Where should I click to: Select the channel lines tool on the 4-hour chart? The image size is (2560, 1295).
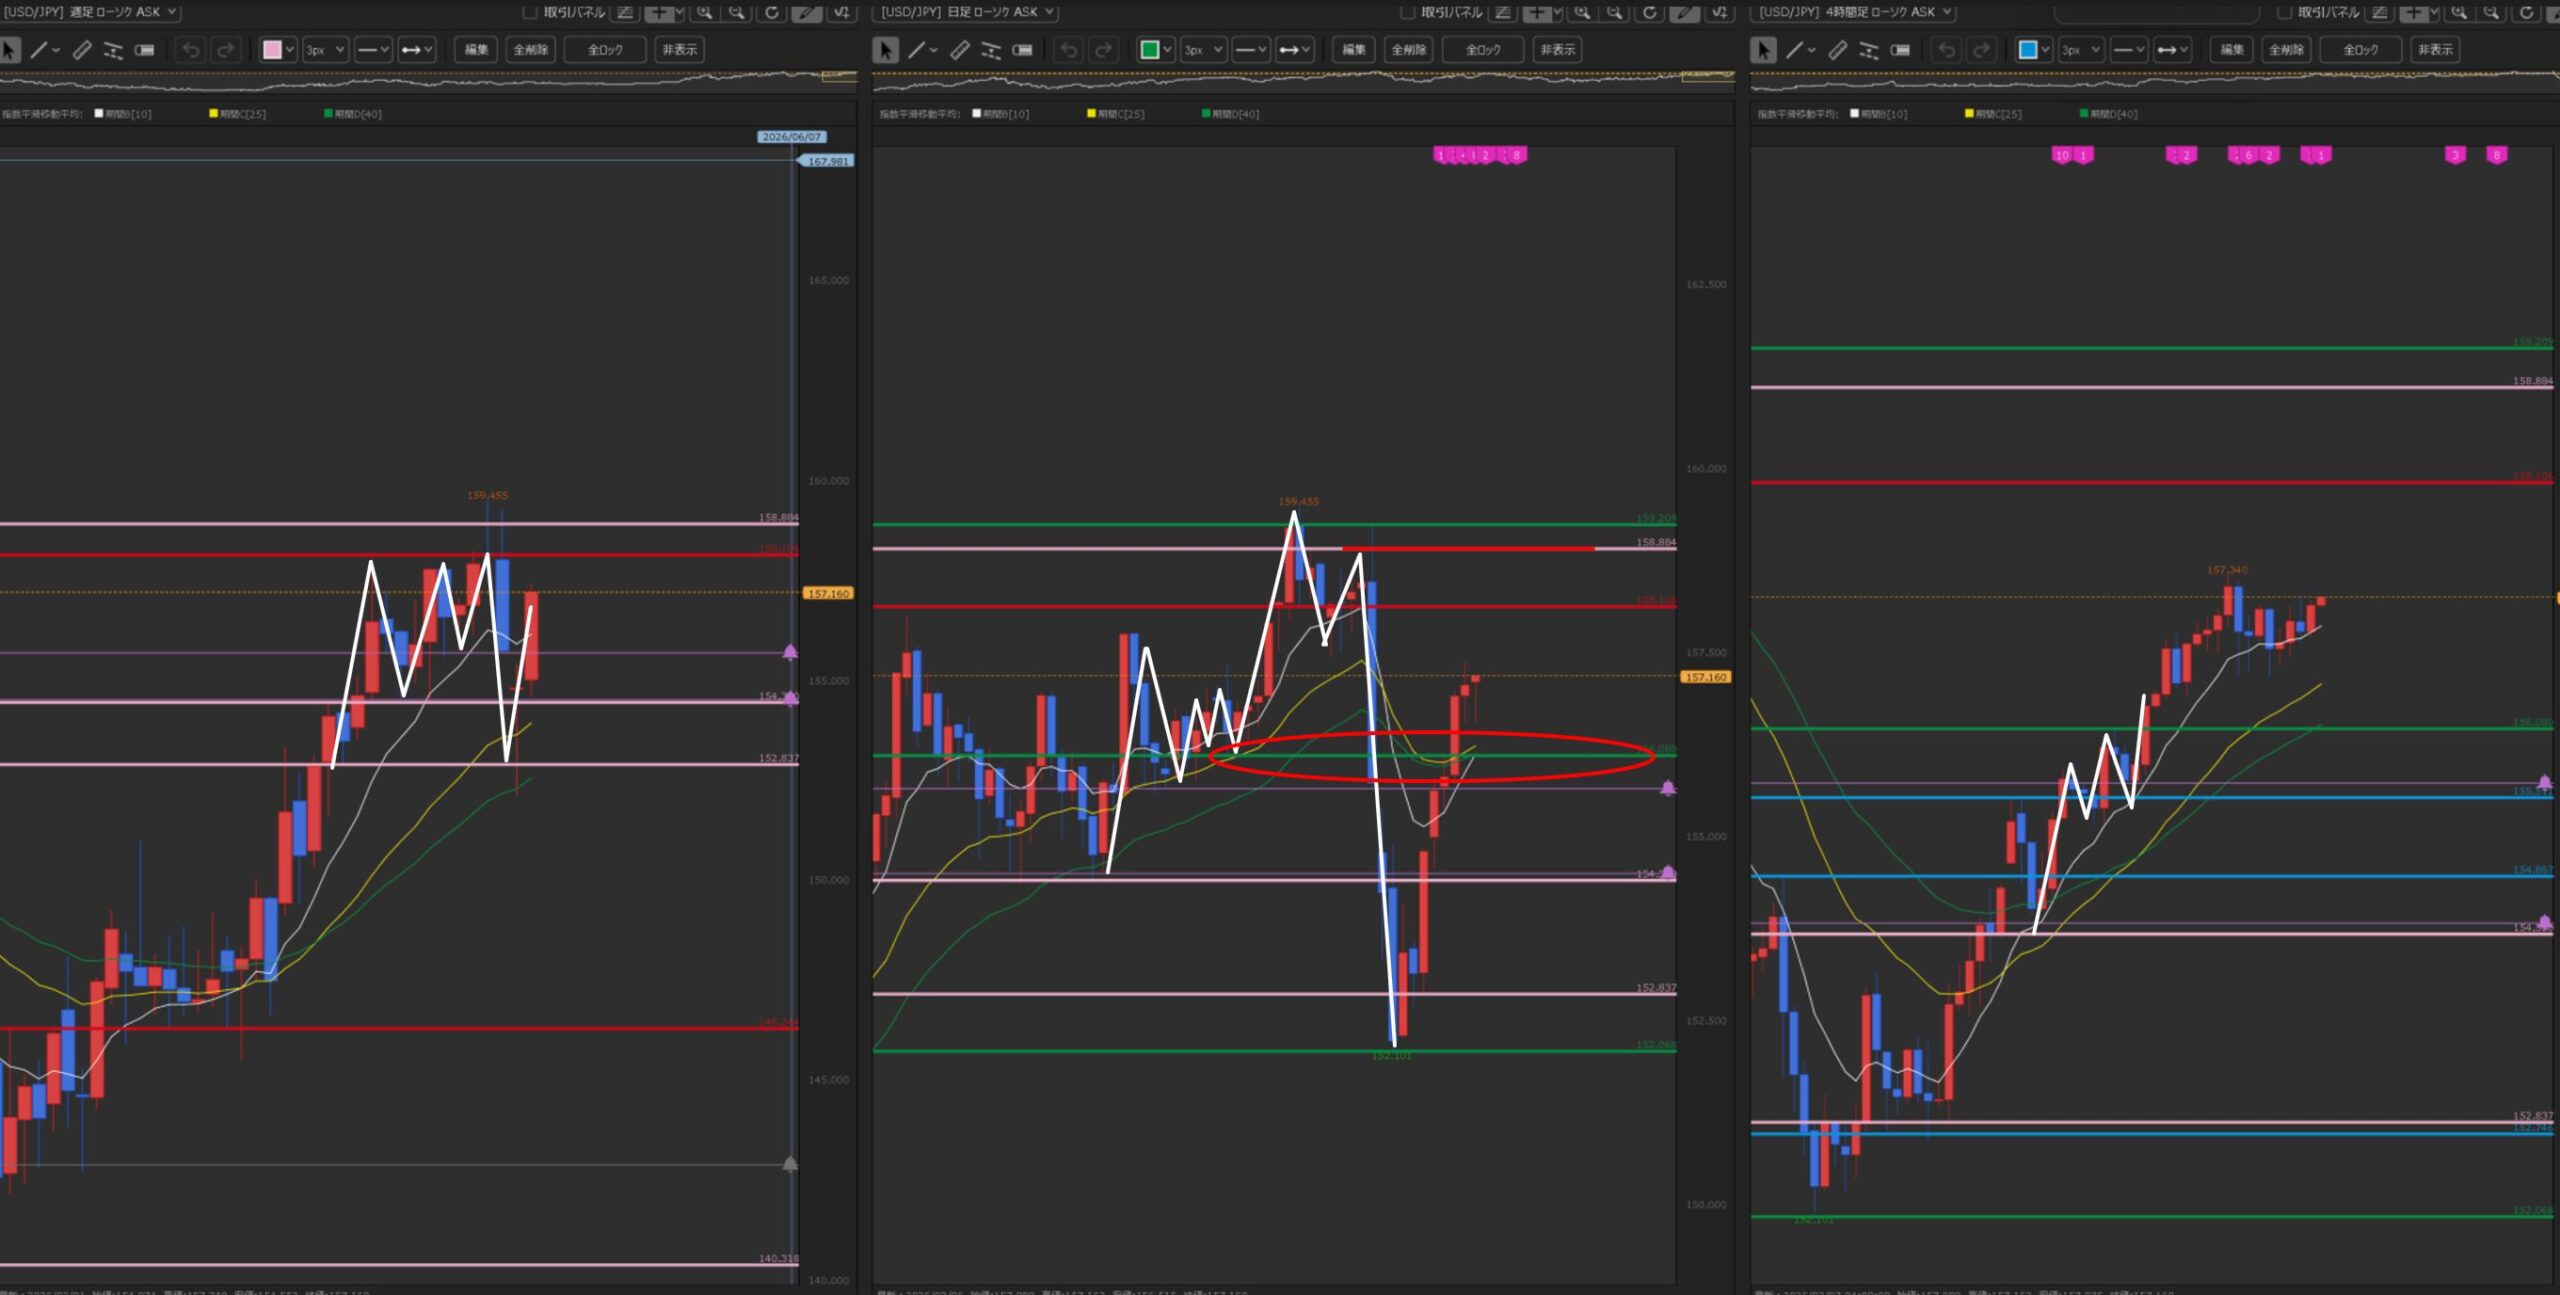(1868, 50)
